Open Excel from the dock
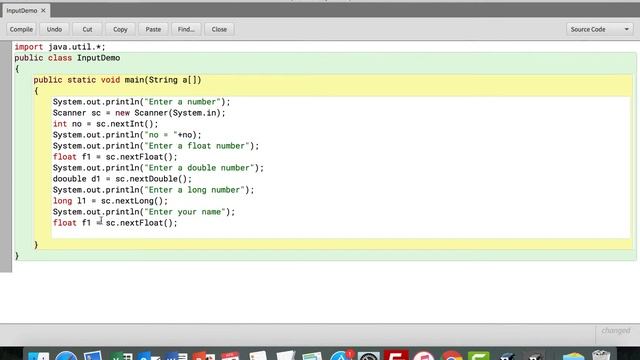The width and height of the screenshot is (640, 360). 121,356
